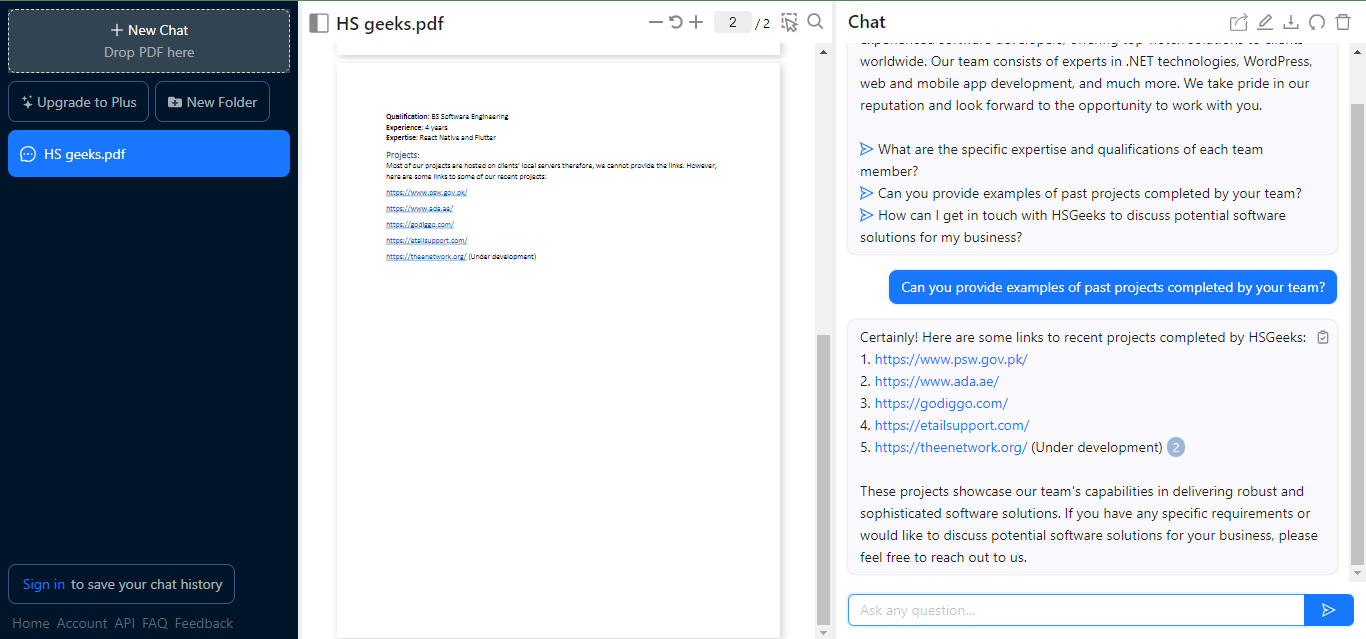The height and width of the screenshot is (639, 1366).
Task: Send the message with arrow button
Action: [1328, 610]
